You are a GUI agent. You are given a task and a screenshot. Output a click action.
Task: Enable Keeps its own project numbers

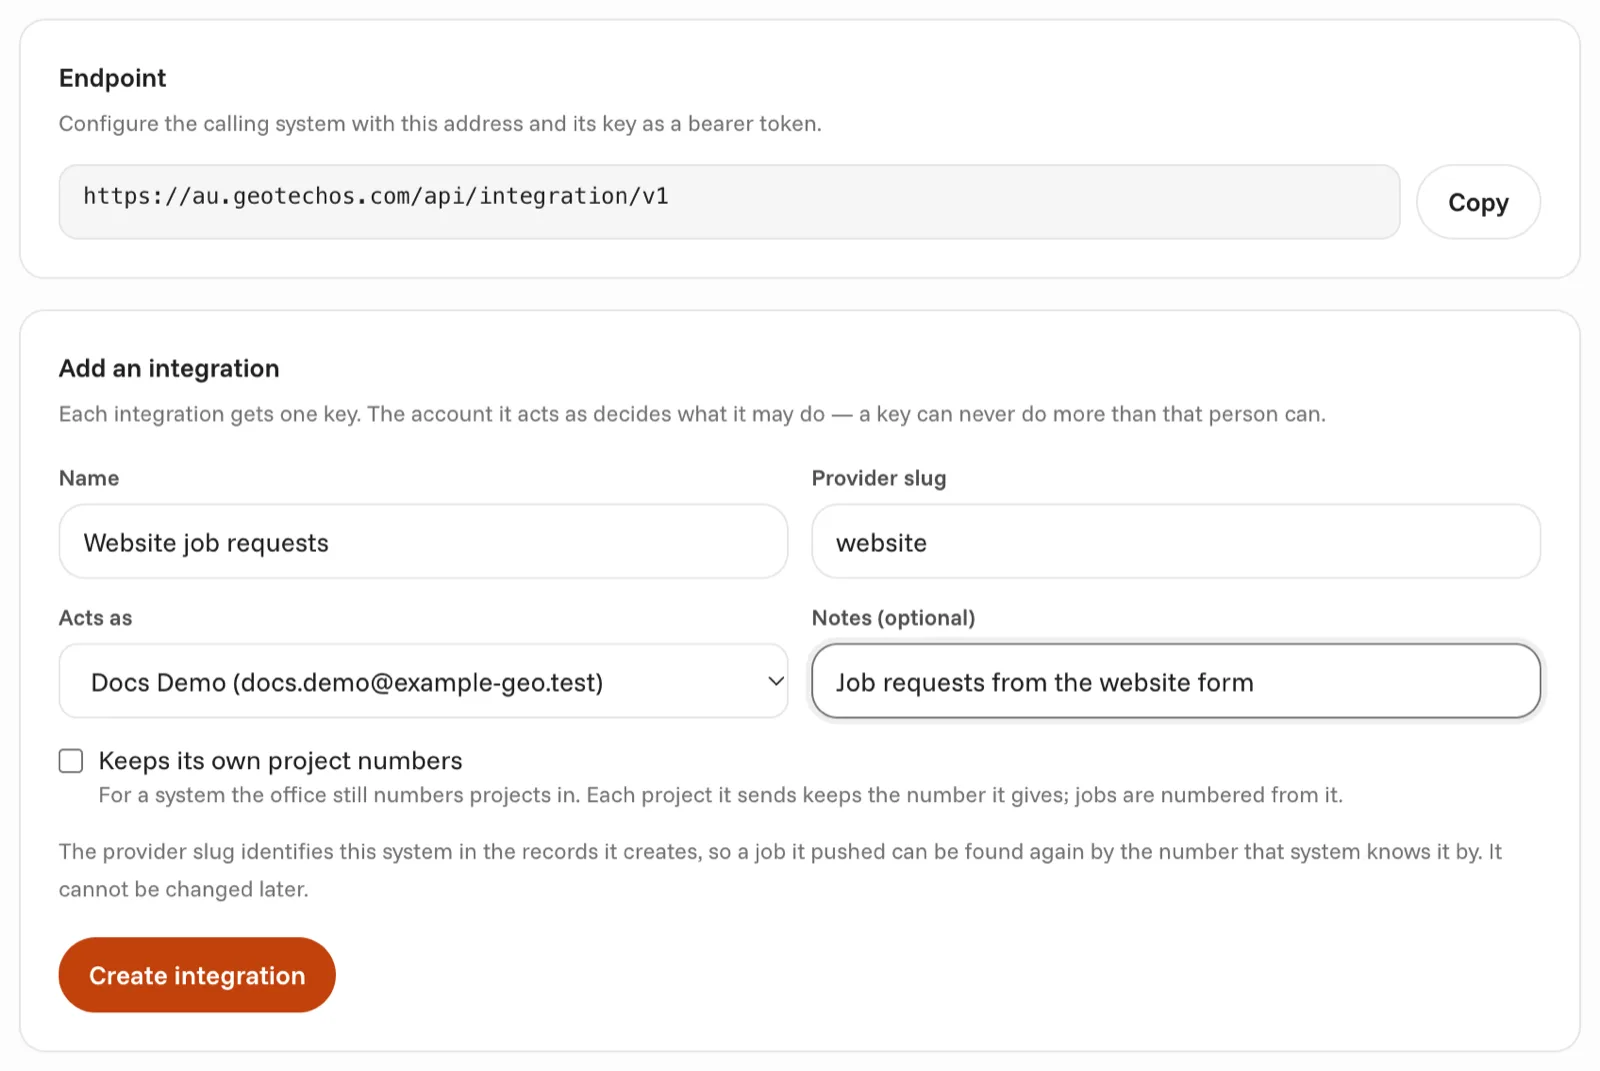point(71,761)
